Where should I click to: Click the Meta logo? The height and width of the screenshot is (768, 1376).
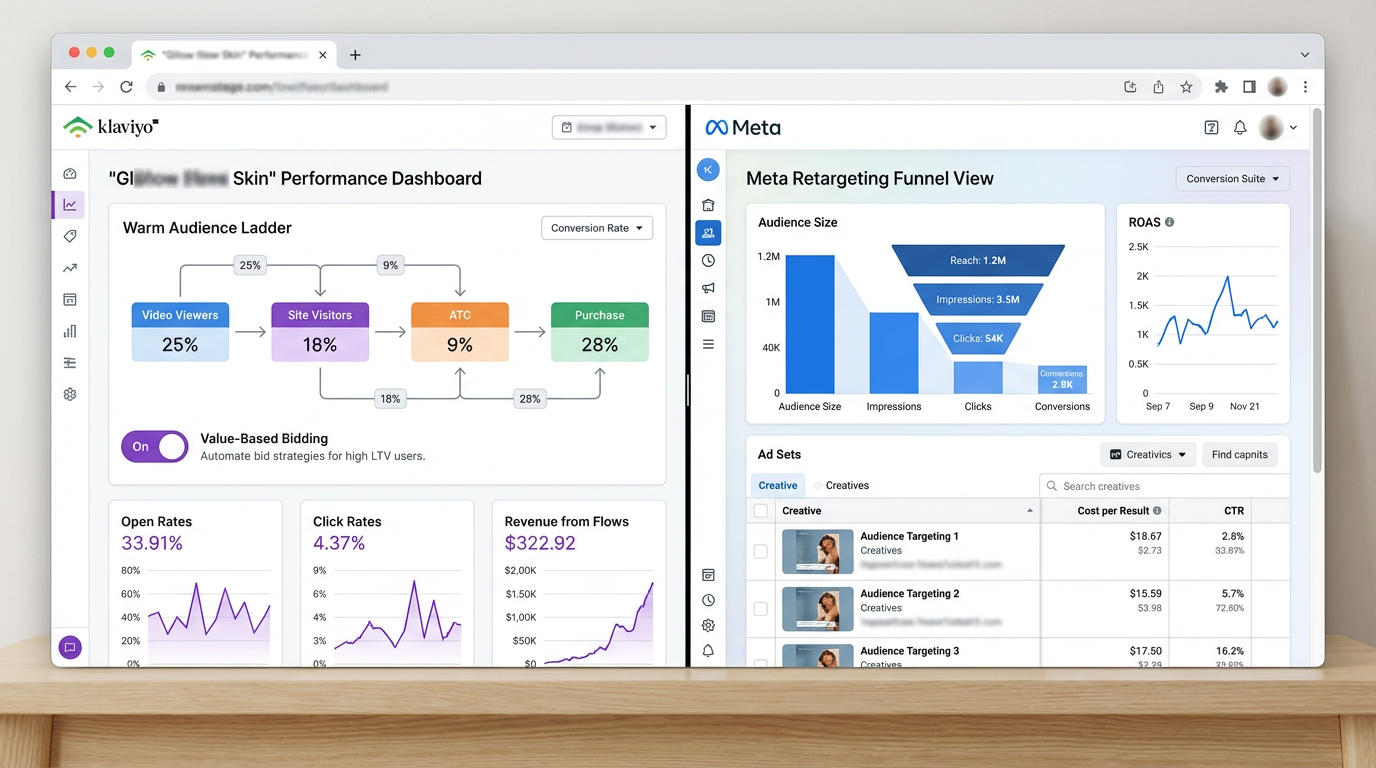click(743, 128)
